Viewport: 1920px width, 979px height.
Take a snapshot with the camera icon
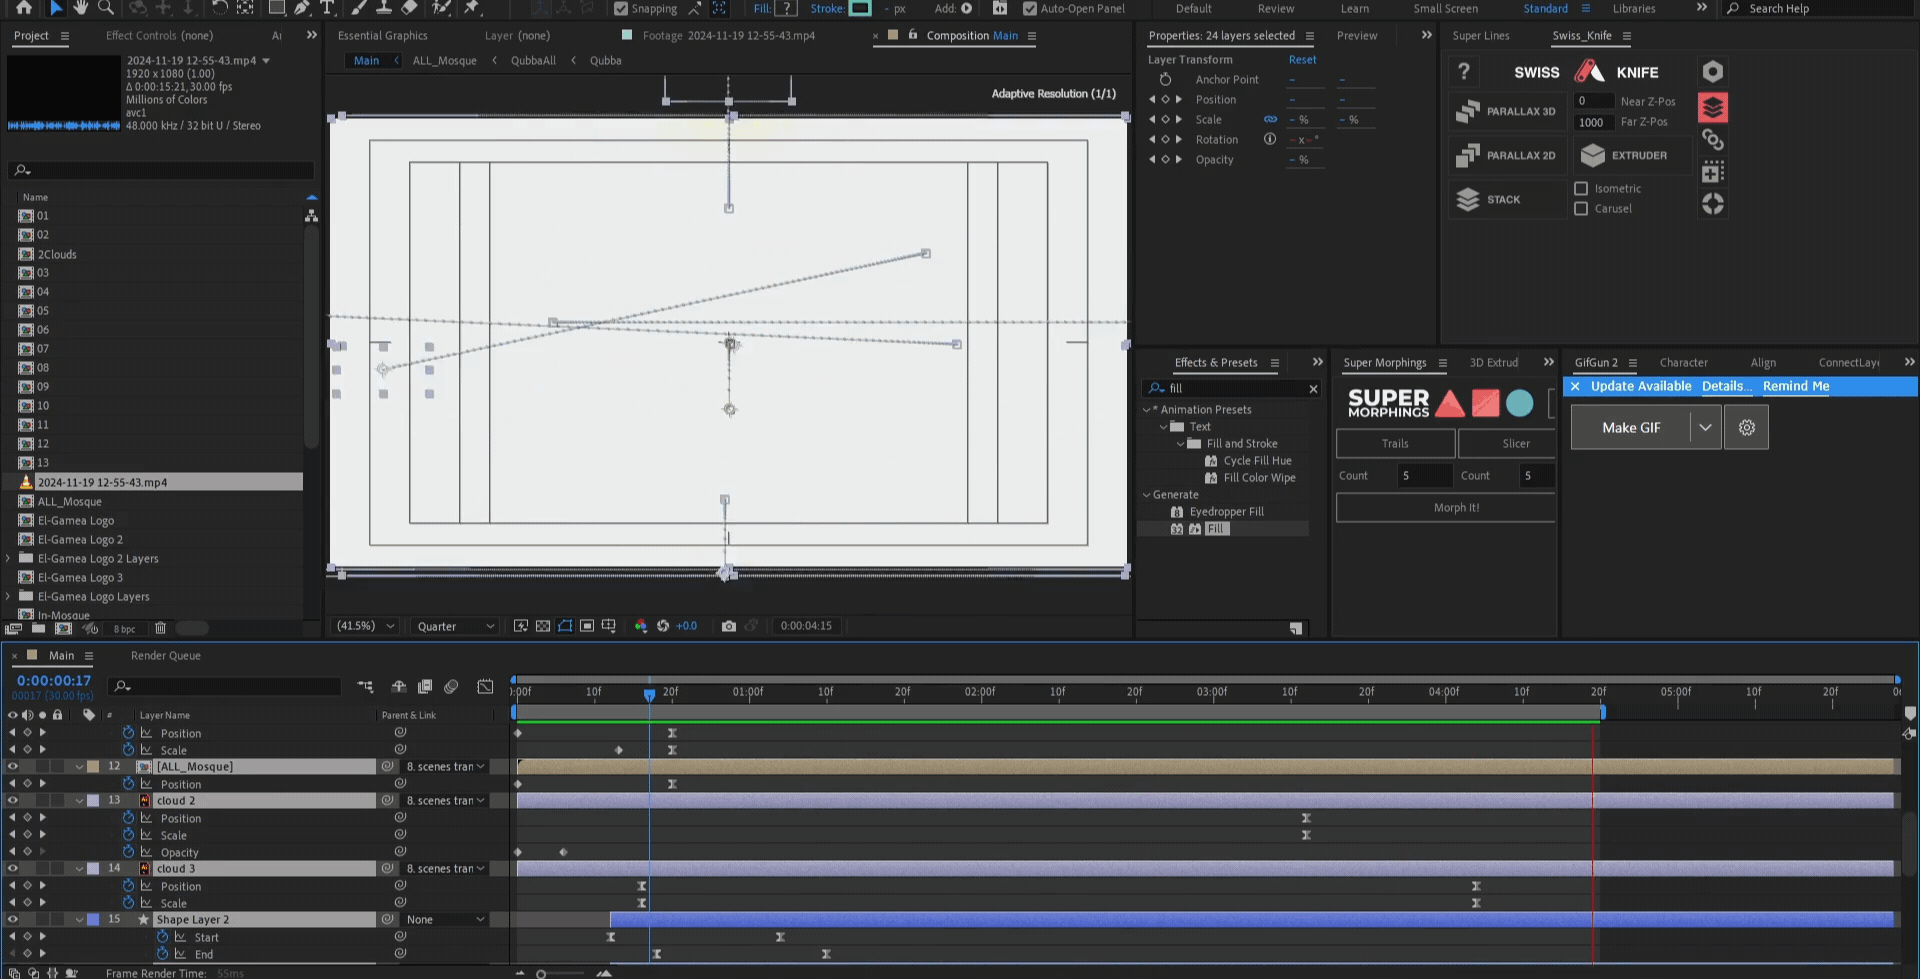click(x=729, y=626)
